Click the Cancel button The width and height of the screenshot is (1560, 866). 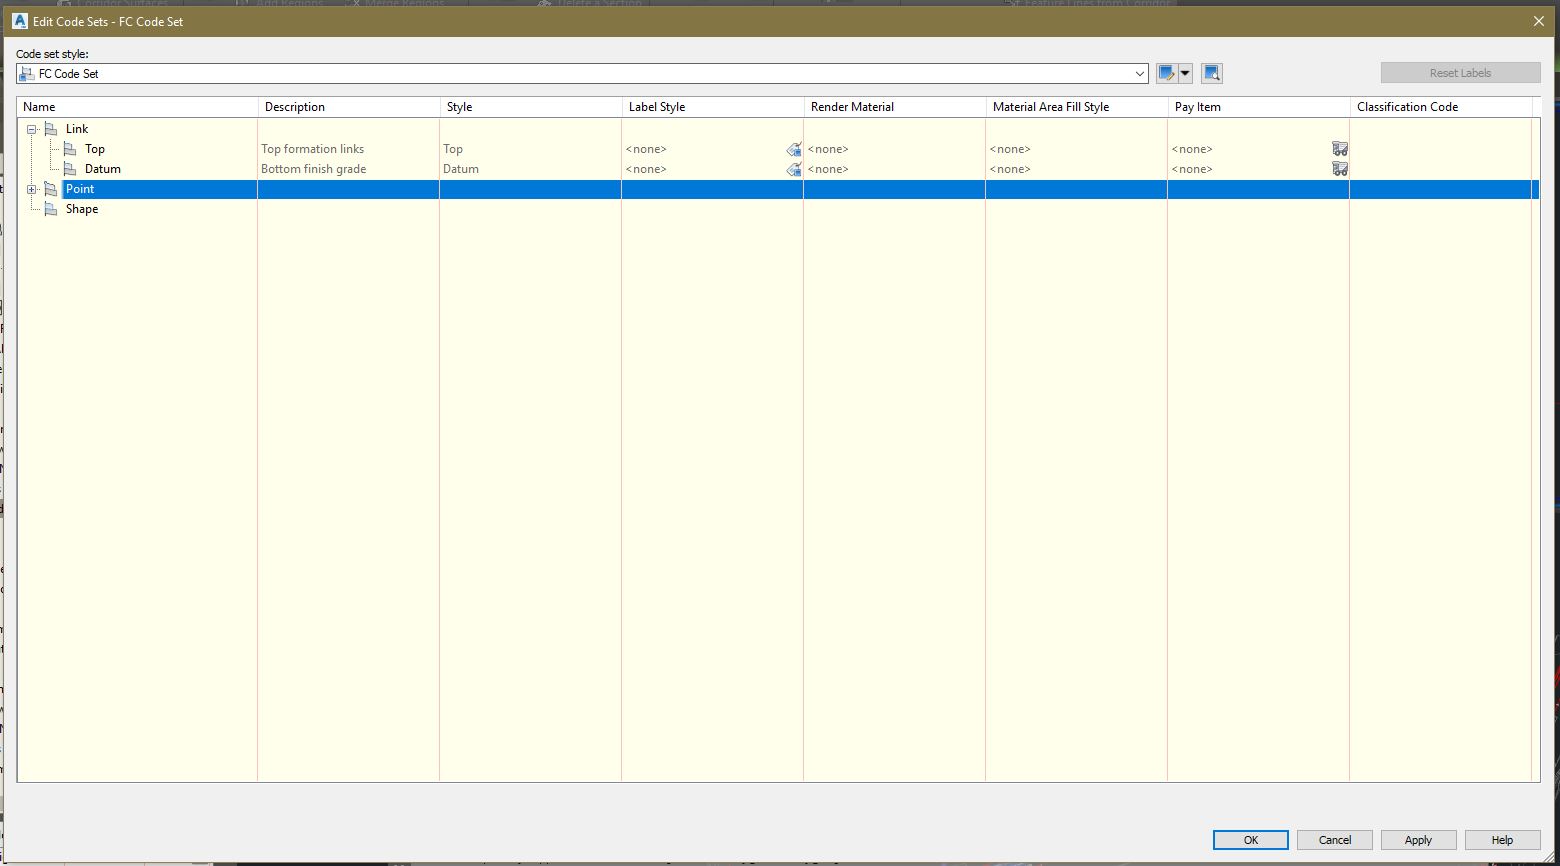coord(1335,840)
